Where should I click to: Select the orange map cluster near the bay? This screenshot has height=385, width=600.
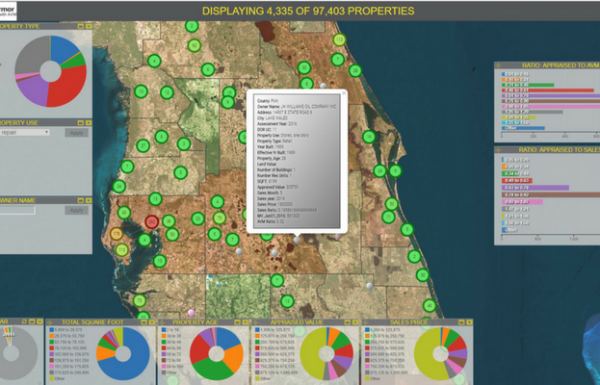click(x=116, y=233)
